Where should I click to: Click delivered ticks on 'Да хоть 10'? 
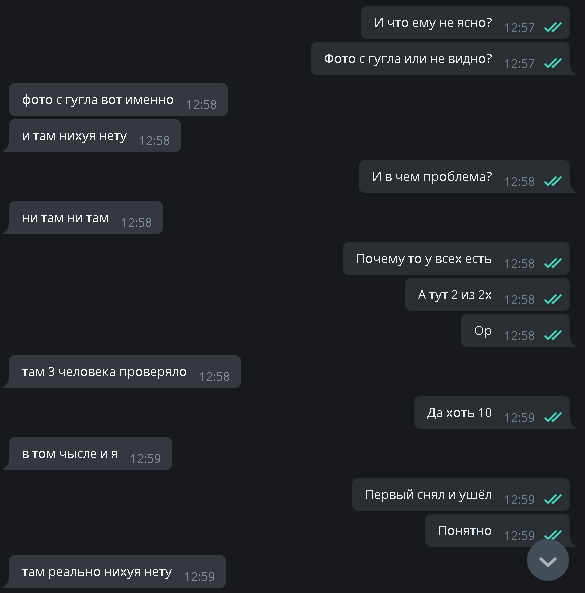553,417
